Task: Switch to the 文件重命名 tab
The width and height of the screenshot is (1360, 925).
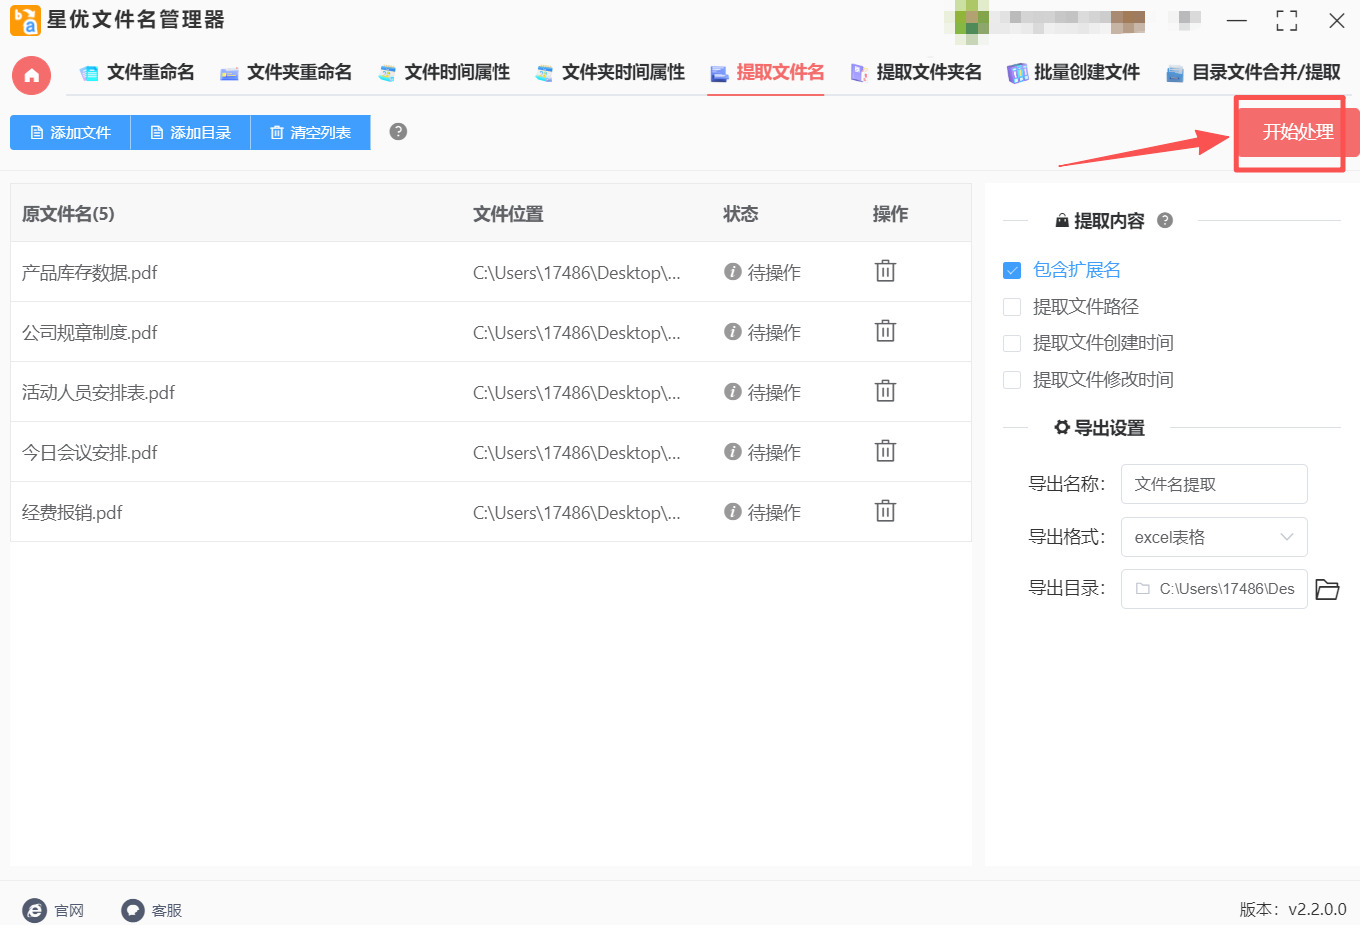Action: point(137,72)
